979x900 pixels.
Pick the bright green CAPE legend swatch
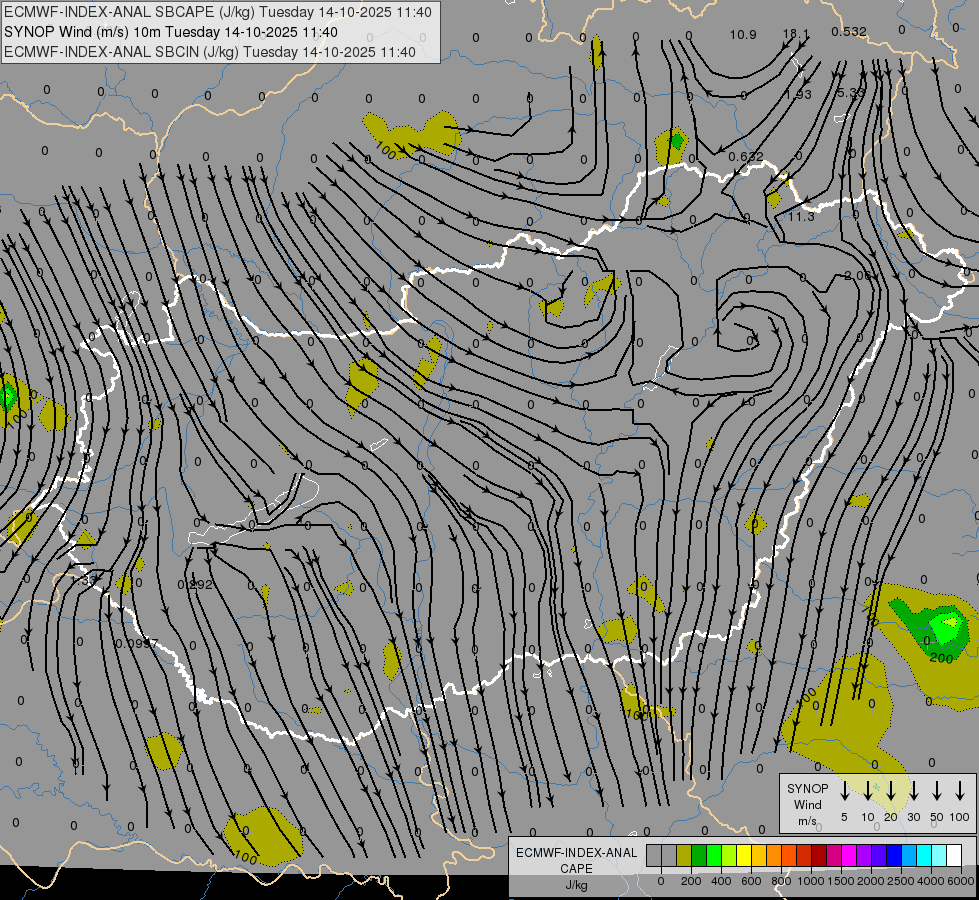(x=714, y=855)
